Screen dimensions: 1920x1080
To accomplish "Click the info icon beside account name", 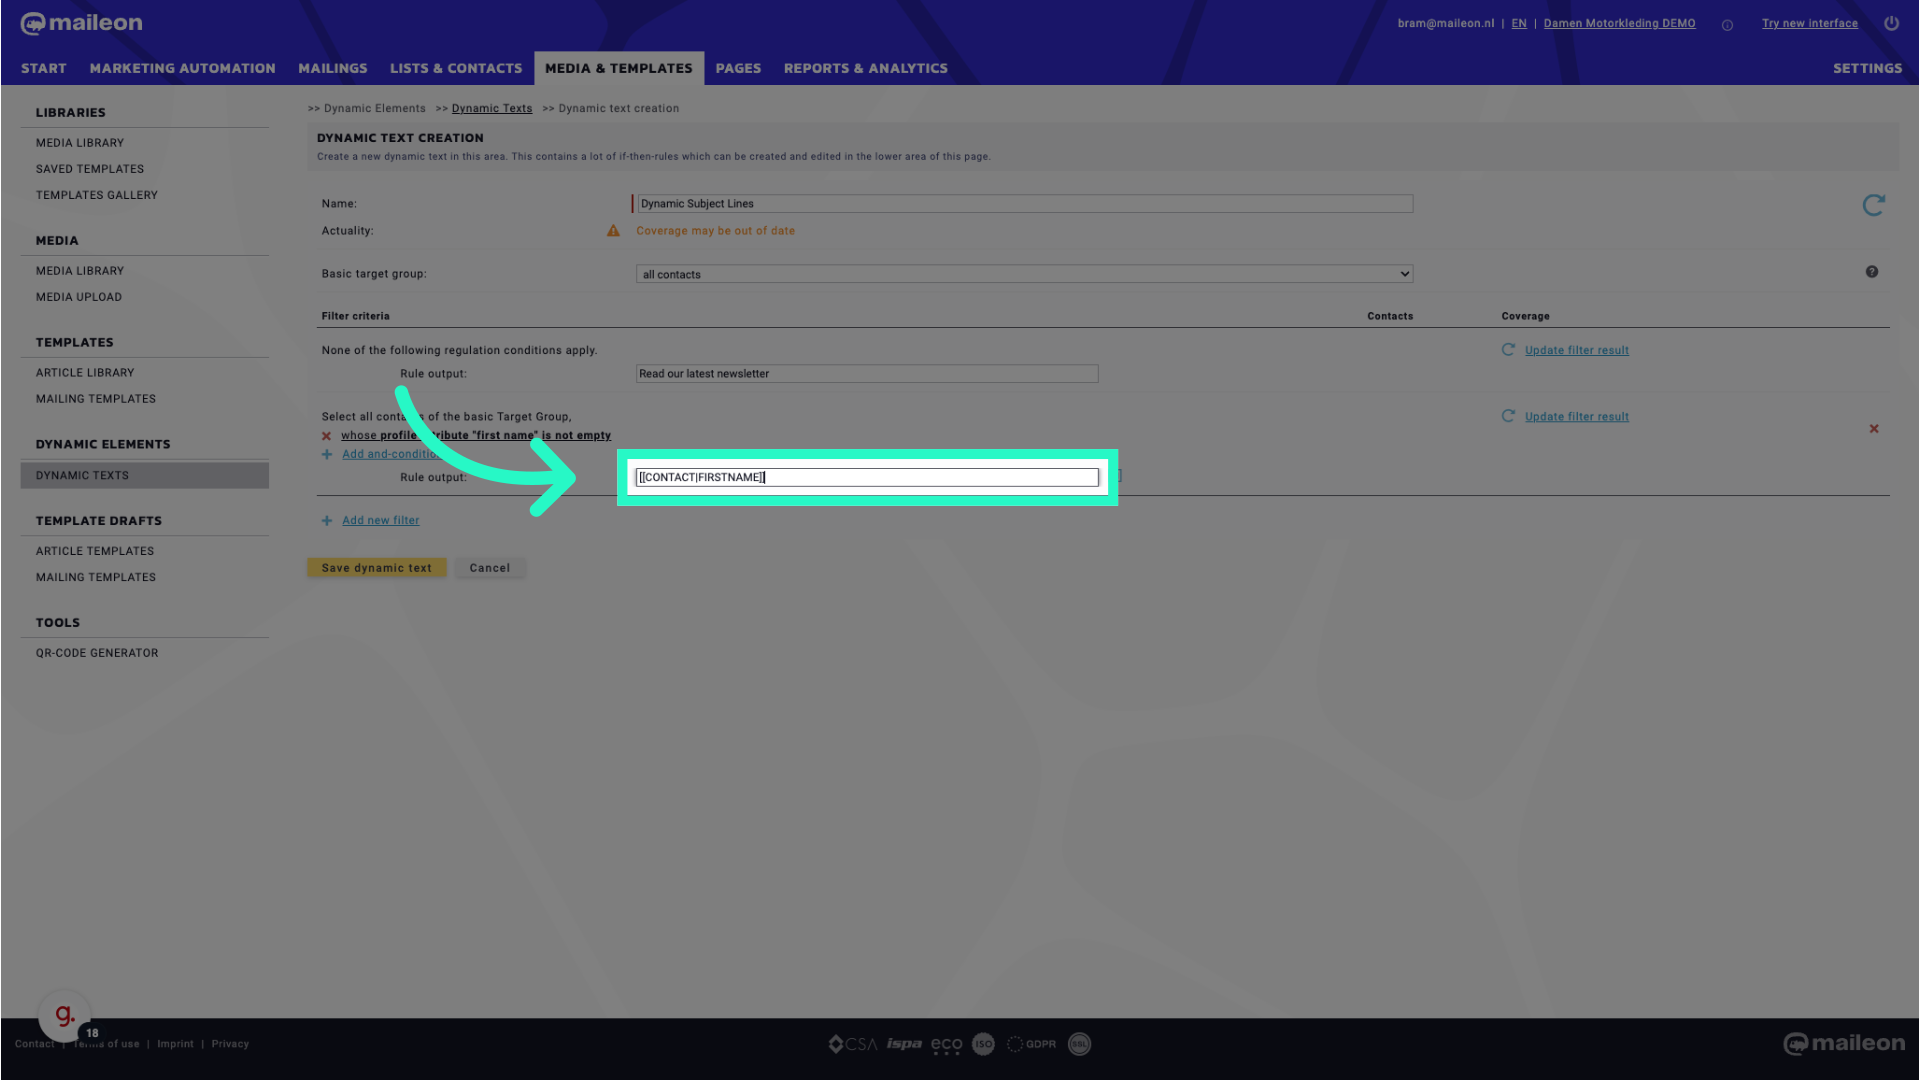I will tap(1727, 25).
